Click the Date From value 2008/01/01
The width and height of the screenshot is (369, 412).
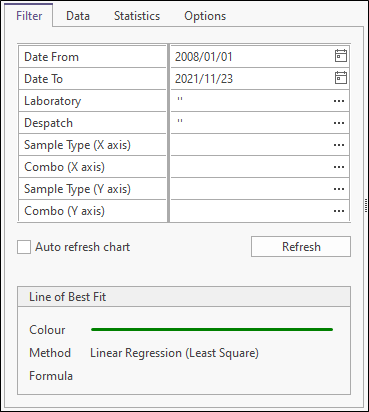[x=204, y=57]
